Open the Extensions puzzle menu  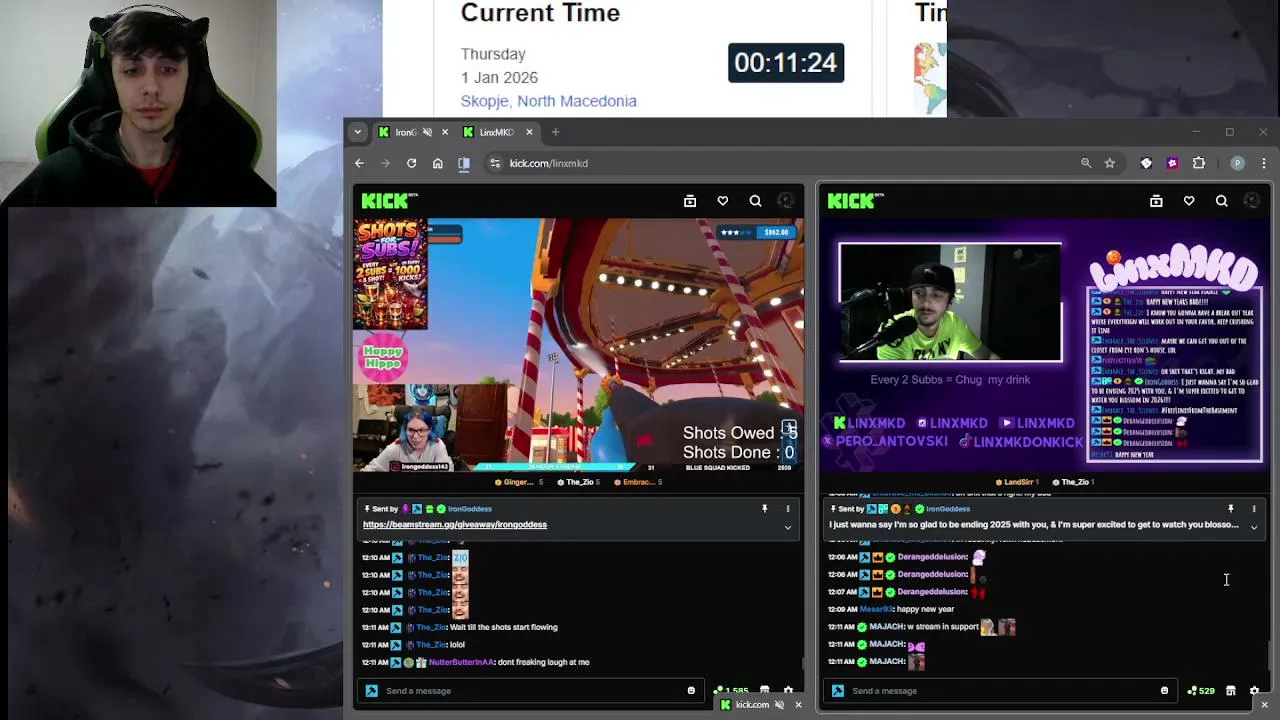tap(1199, 163)
